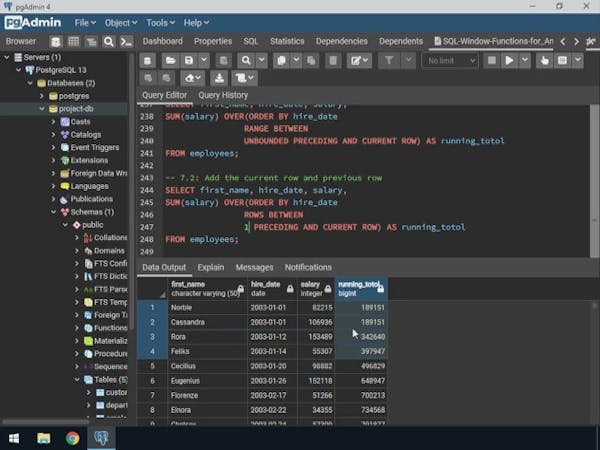Click the Stop query square button
Image resolution: width=600 pixels, height=450 pixels.
(492, 60)
